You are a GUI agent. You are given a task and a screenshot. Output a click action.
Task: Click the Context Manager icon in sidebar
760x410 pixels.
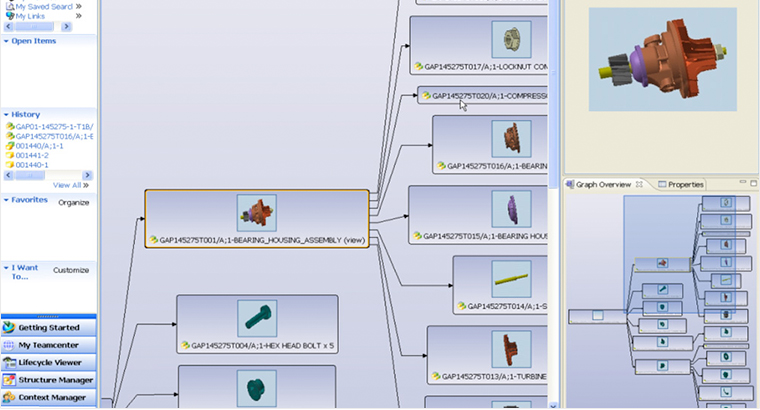click(x=10, y=397)
